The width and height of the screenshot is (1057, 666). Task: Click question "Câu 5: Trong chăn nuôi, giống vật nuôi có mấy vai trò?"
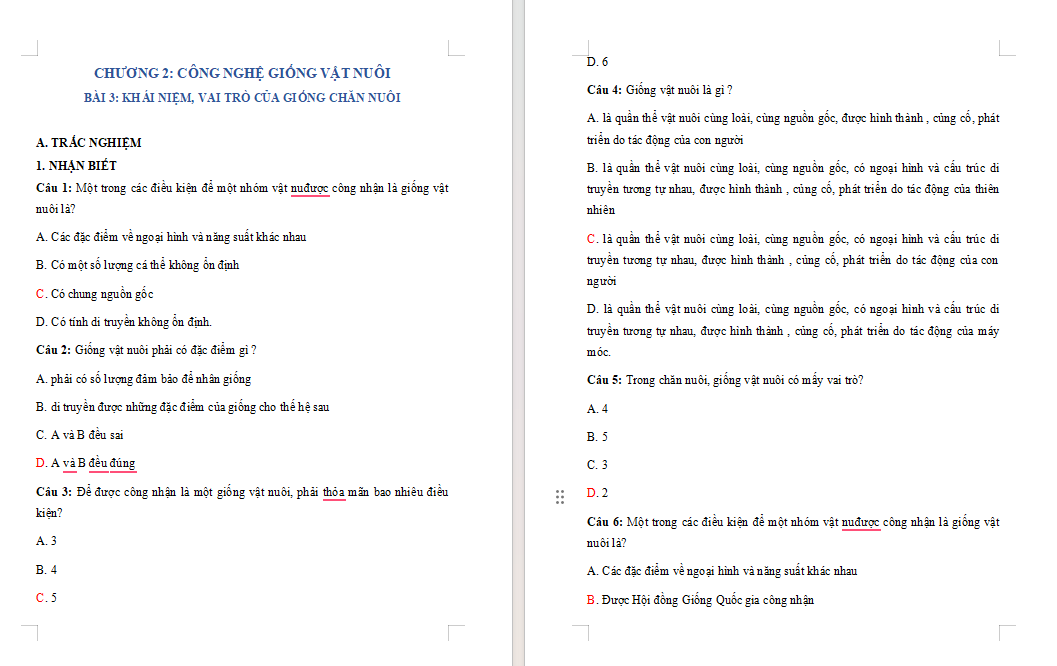tap(725, 380)
